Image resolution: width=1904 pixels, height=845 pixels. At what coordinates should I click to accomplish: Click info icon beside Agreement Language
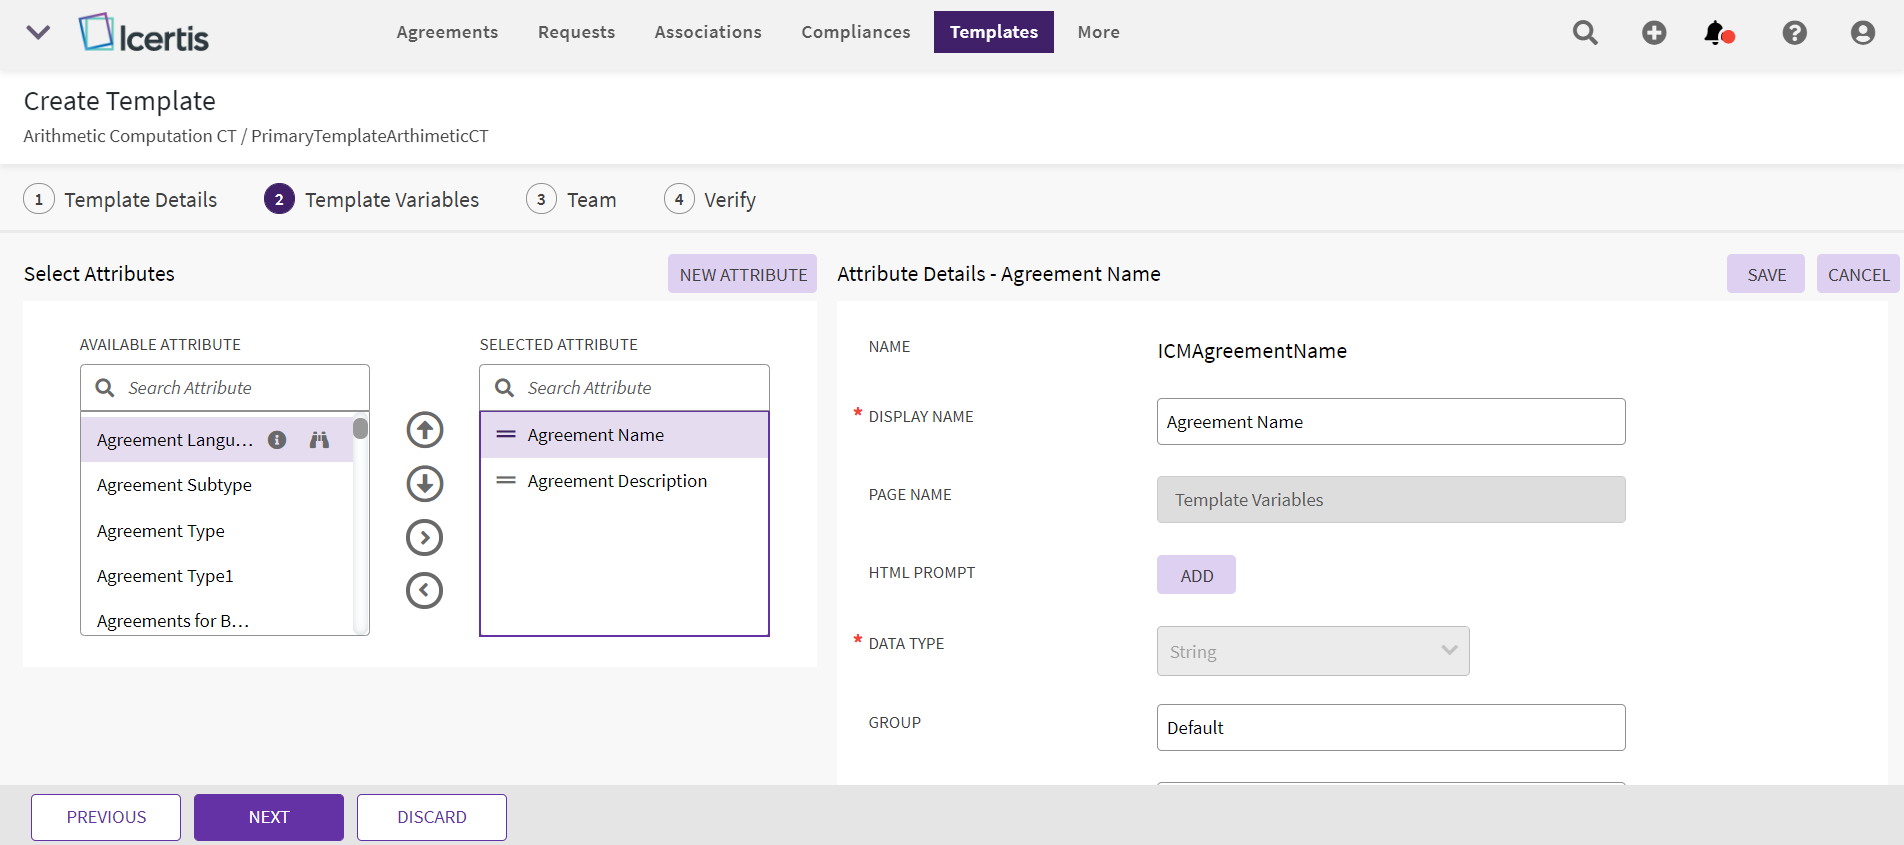tap(278, 440)
